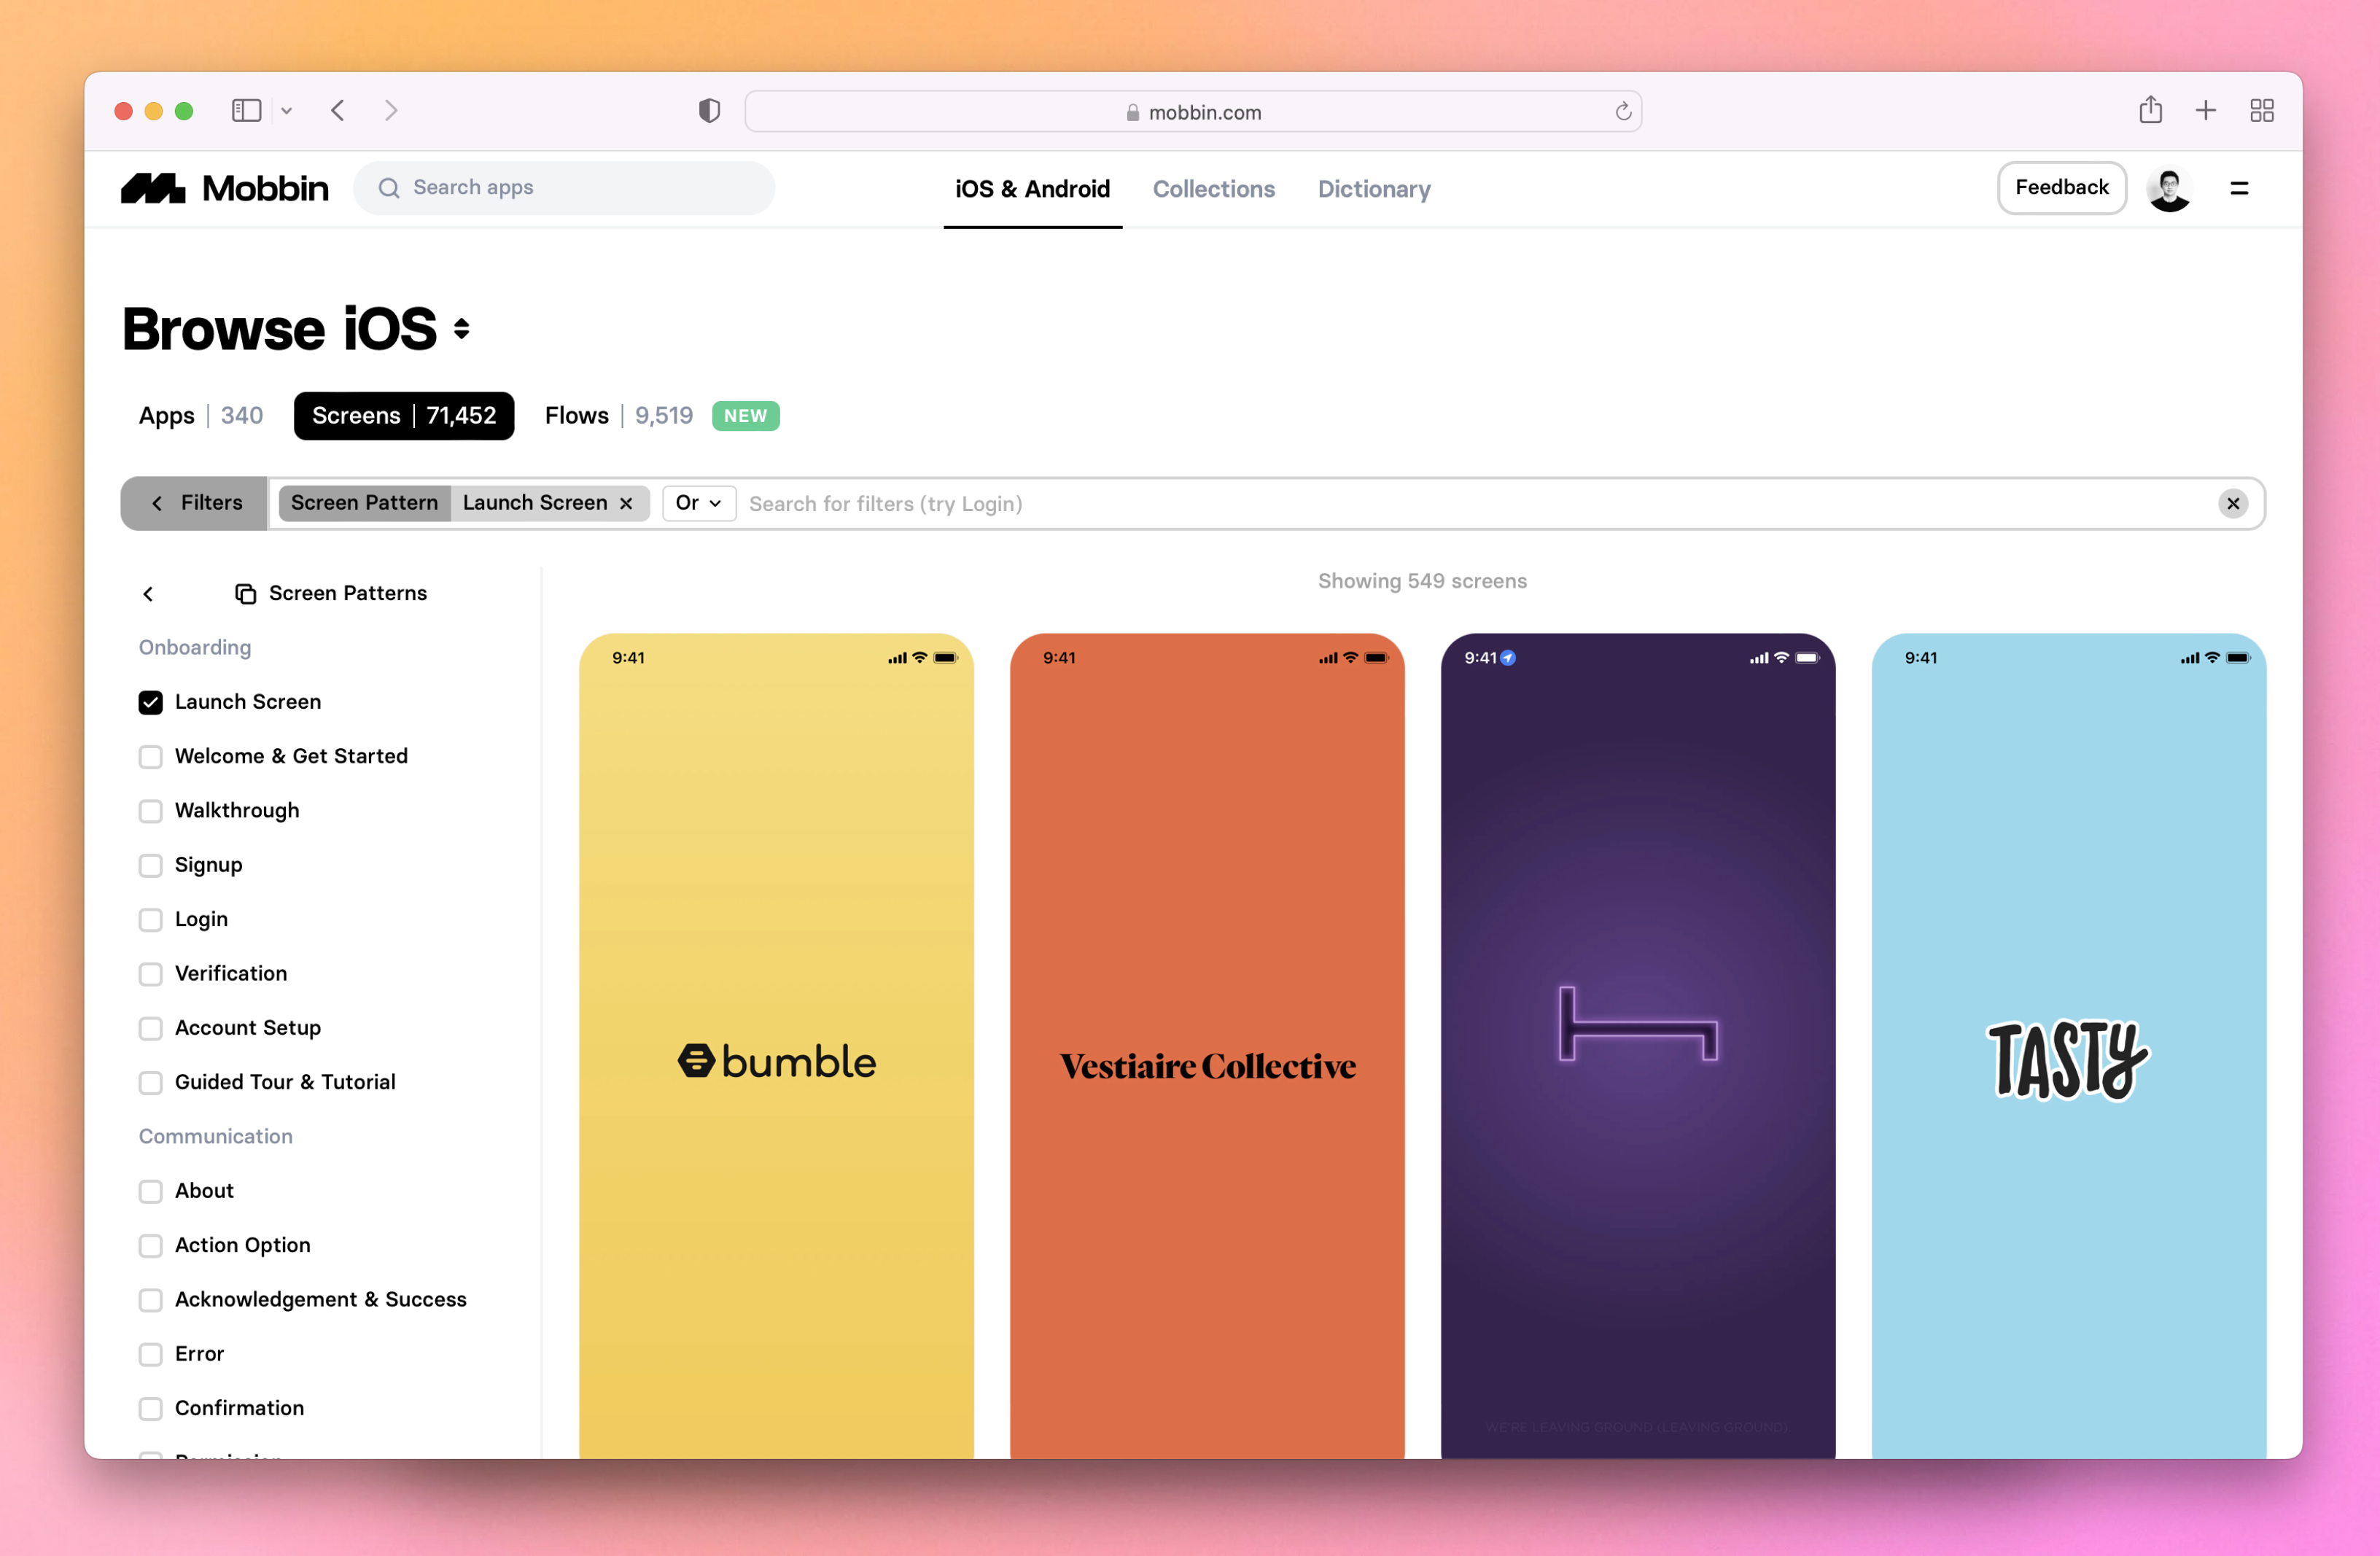Viewport: 2380px width, 1556px height.
Task: Open the privacy shield icon
Action: [x=709, y=111]
